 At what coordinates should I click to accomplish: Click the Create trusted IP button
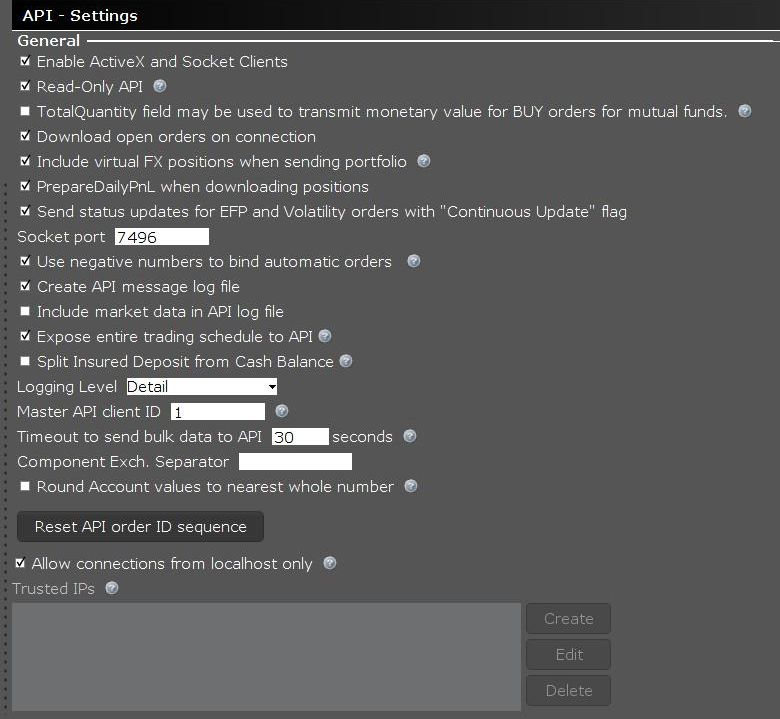pyautogui.click(x=569, y=618)
